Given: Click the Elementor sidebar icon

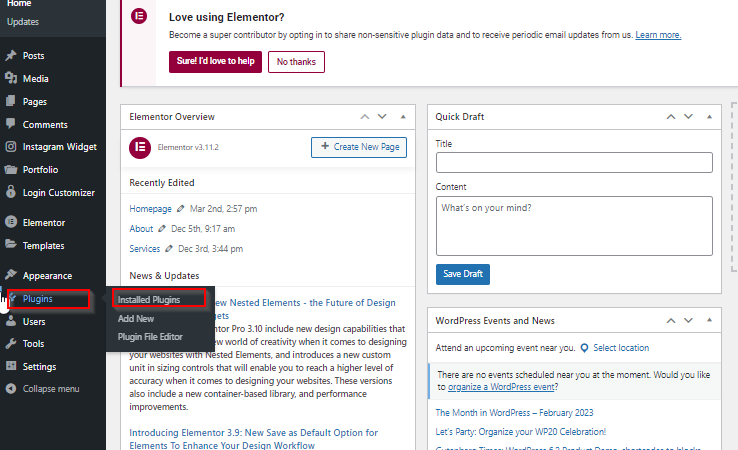Looking at the screenshot, I should pyautogui.click(x=11, y=222).
